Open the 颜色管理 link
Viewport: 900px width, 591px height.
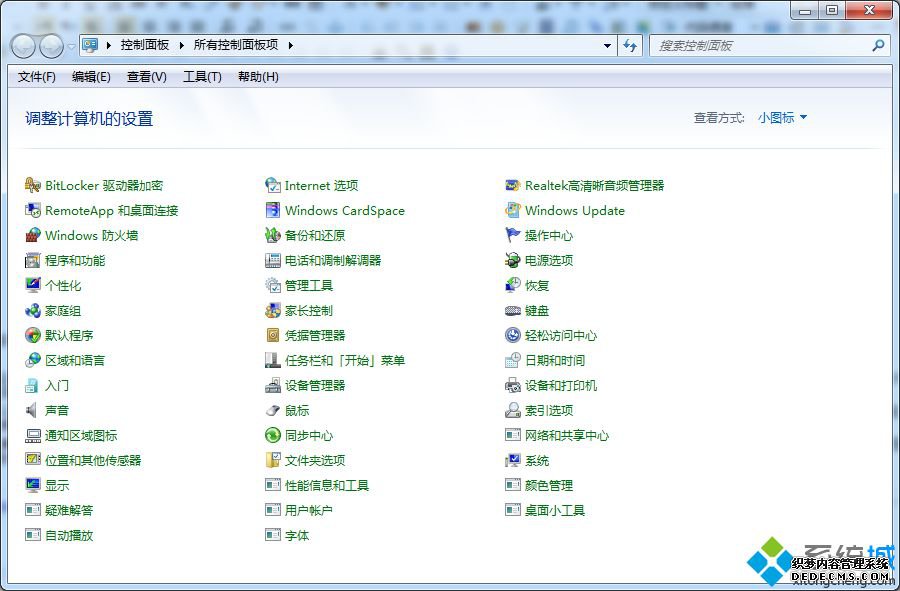549,485
